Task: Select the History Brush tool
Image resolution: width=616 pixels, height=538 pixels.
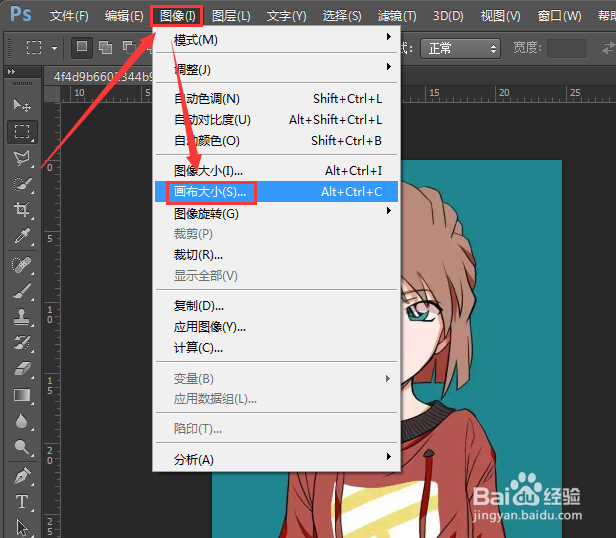Action: pyautogui.click(x=22, y=342)
